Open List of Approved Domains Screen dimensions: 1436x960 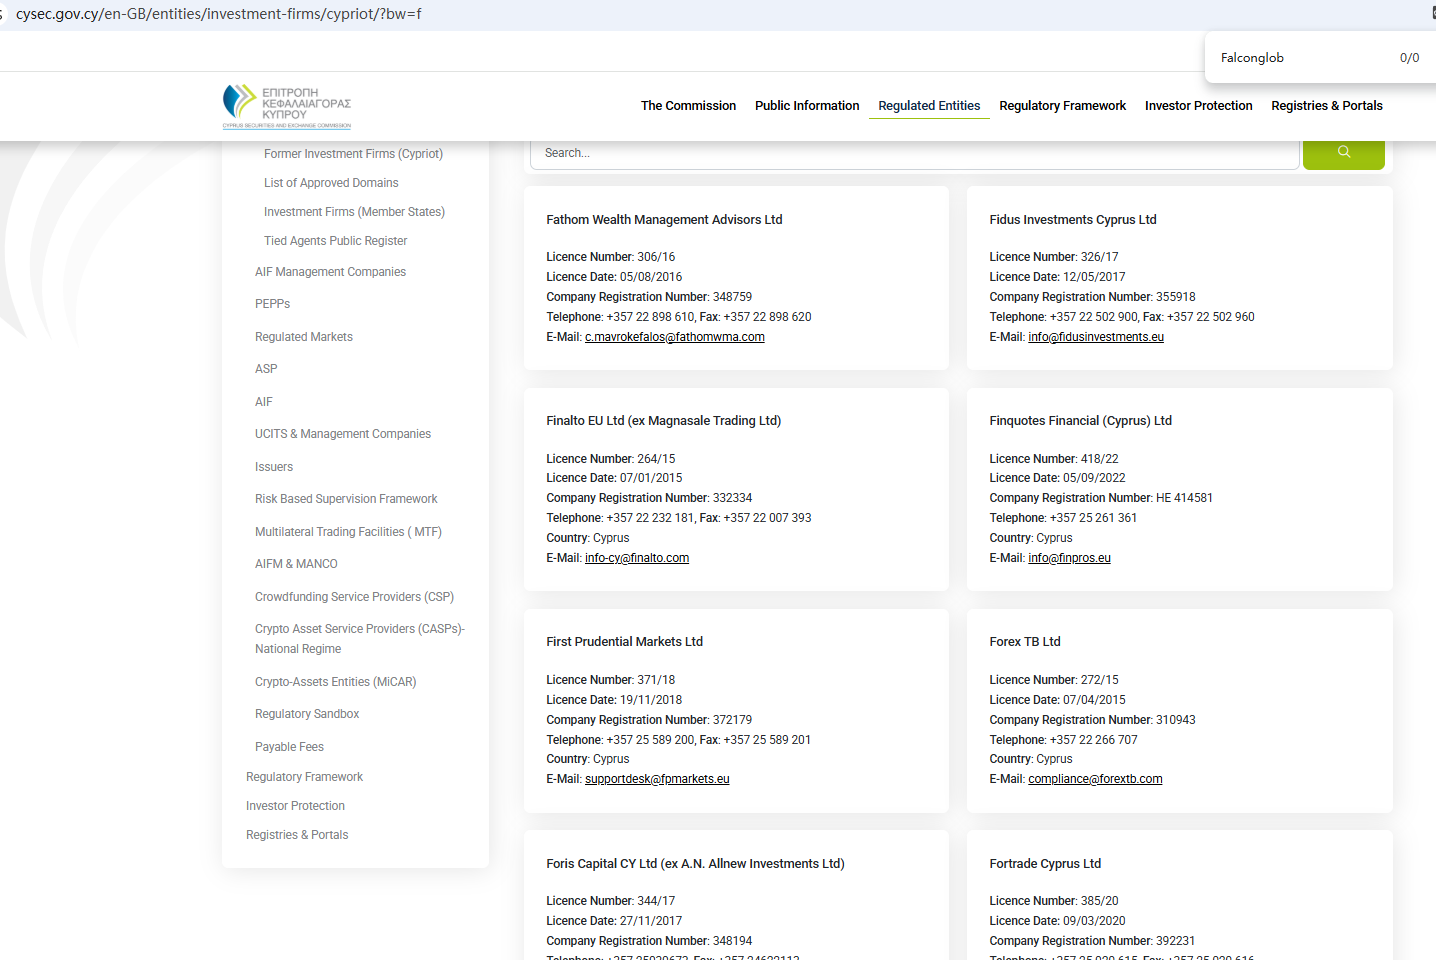[331, 183]
